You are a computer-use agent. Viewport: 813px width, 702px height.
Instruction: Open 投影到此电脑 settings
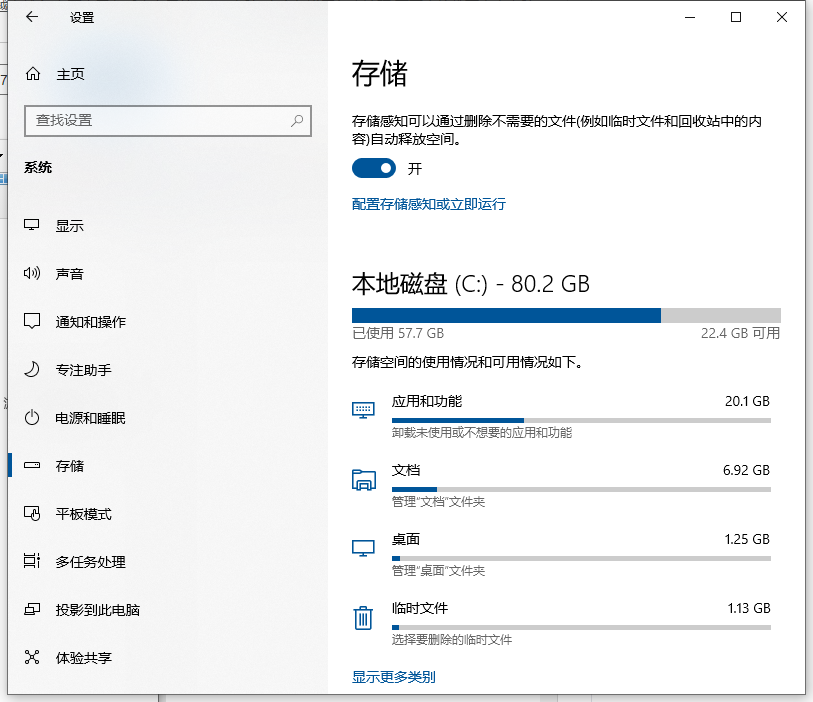click(x=97, y=610)
